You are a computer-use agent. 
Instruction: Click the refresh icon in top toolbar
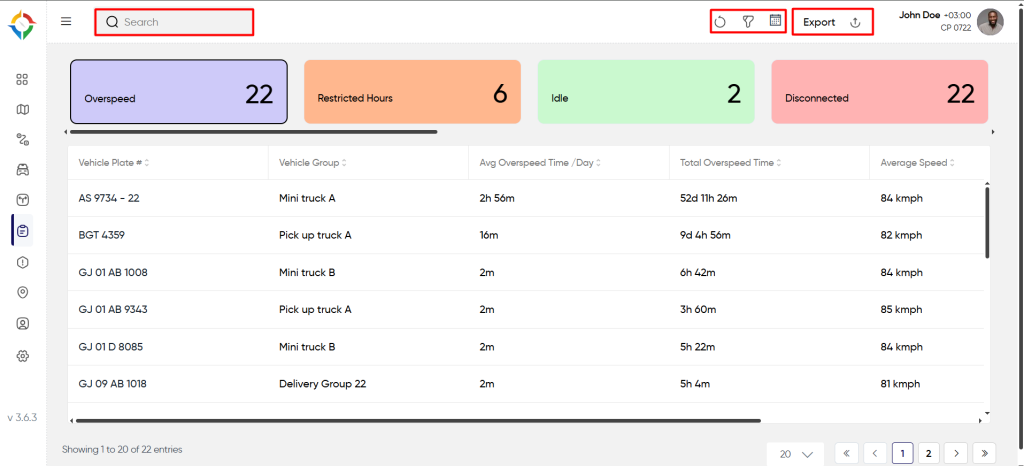(720, 22)
